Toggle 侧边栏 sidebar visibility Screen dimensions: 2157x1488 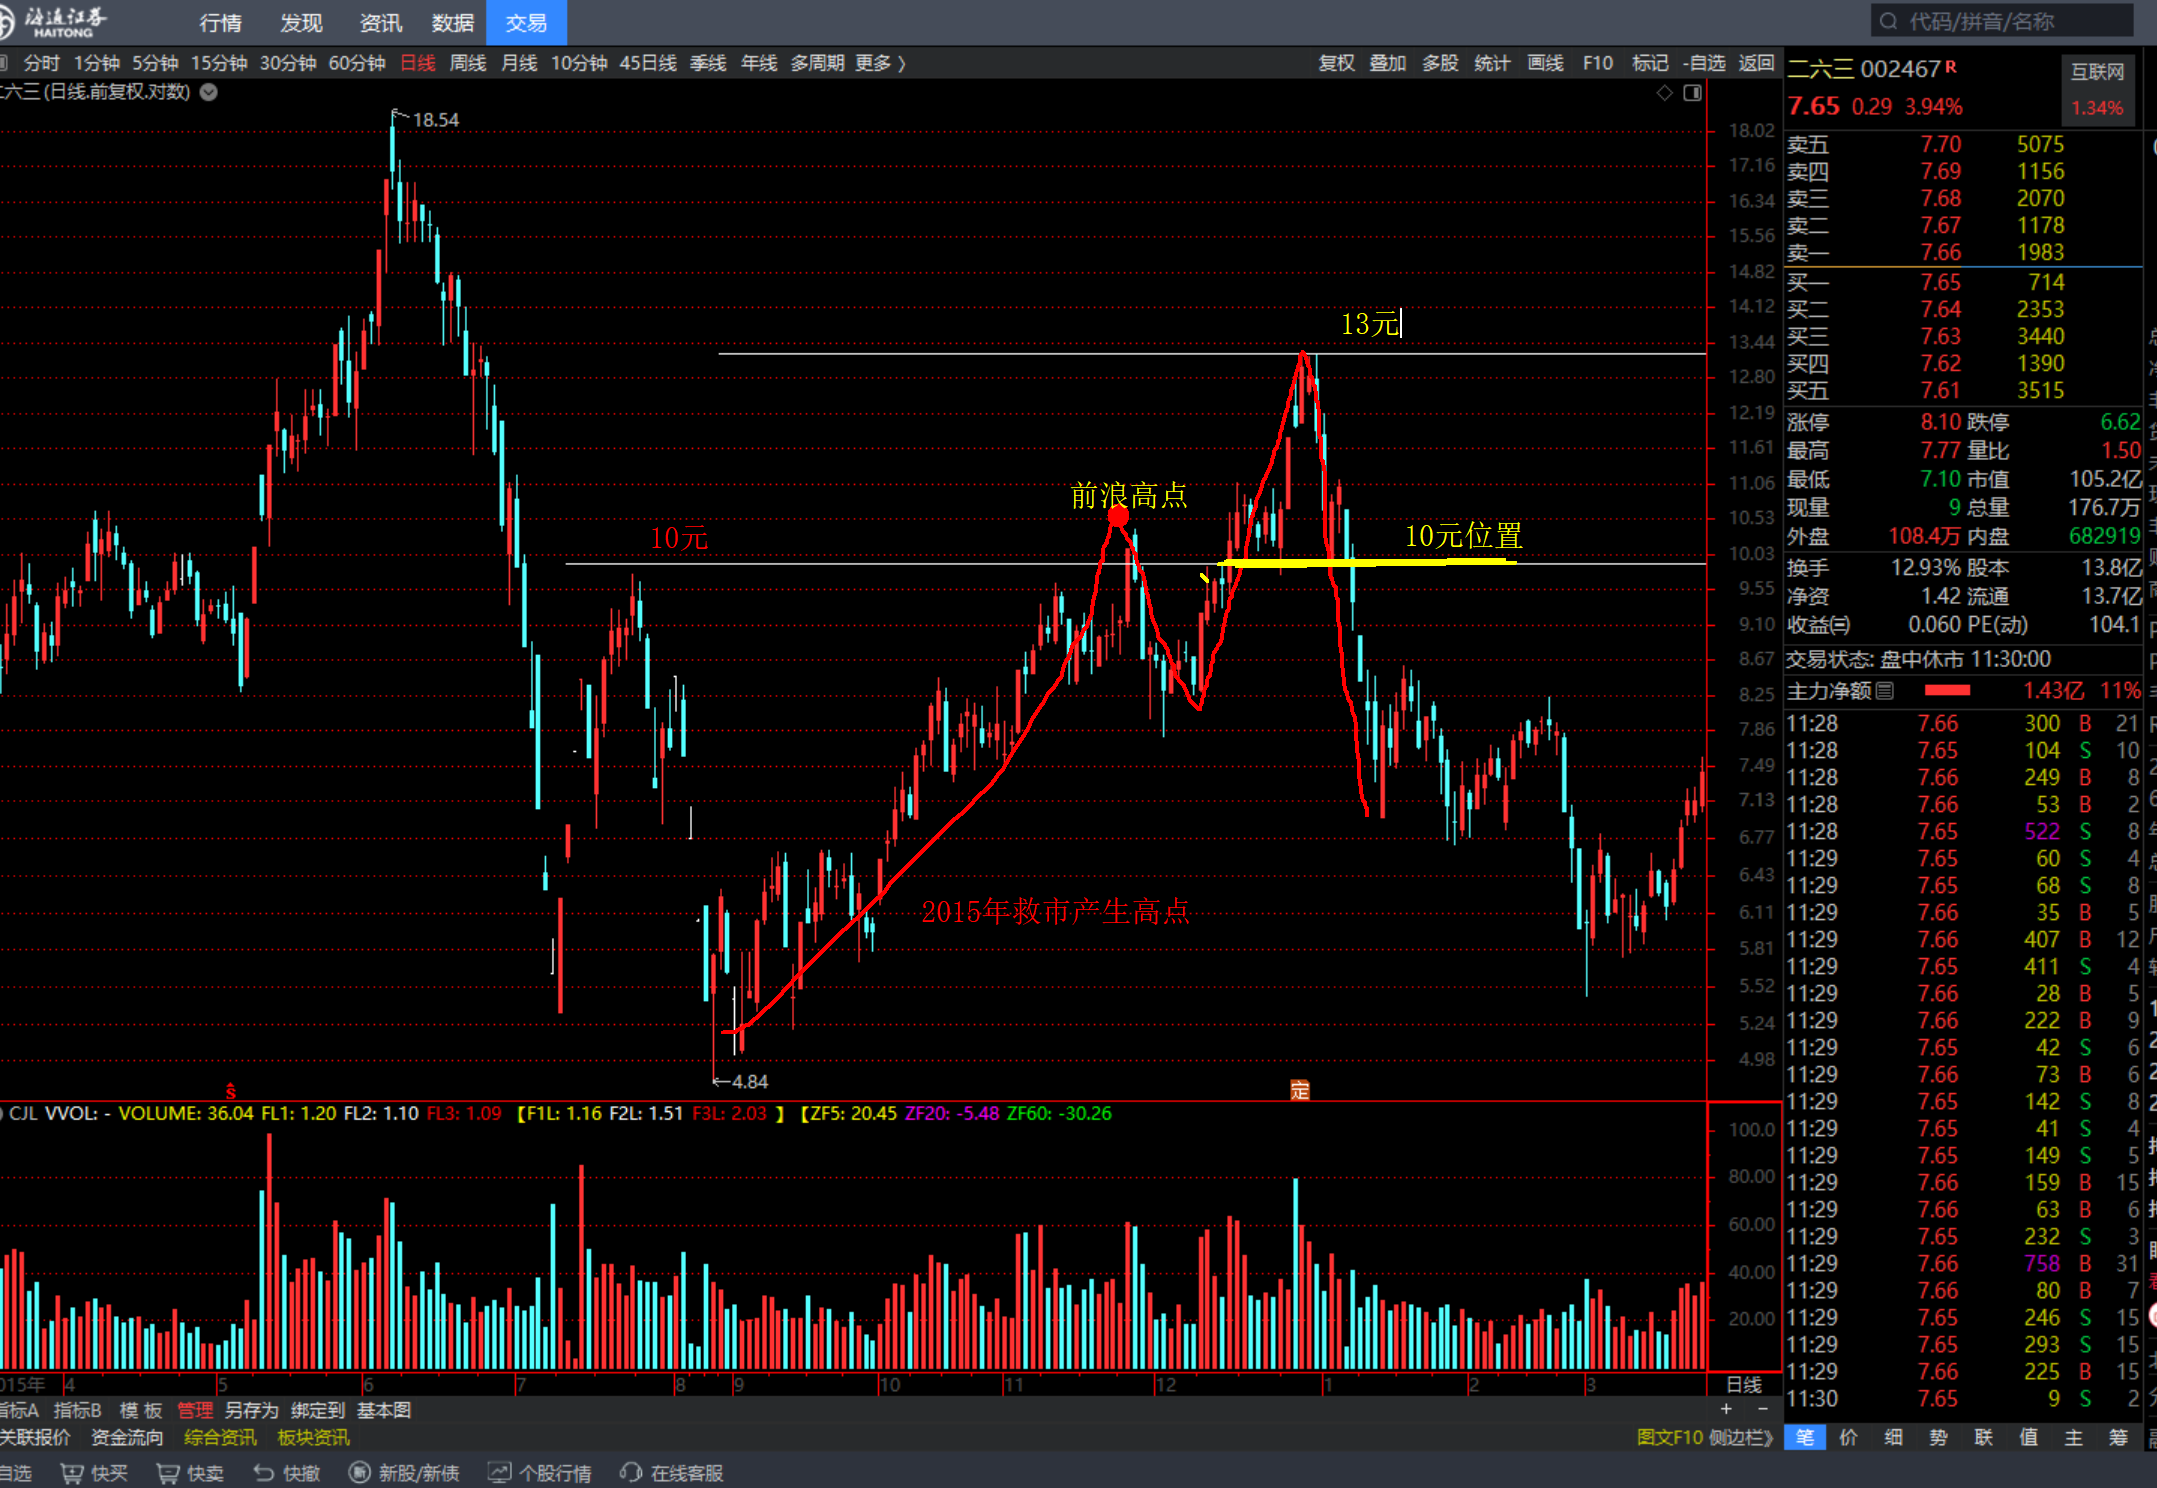pos(1740,1437)
